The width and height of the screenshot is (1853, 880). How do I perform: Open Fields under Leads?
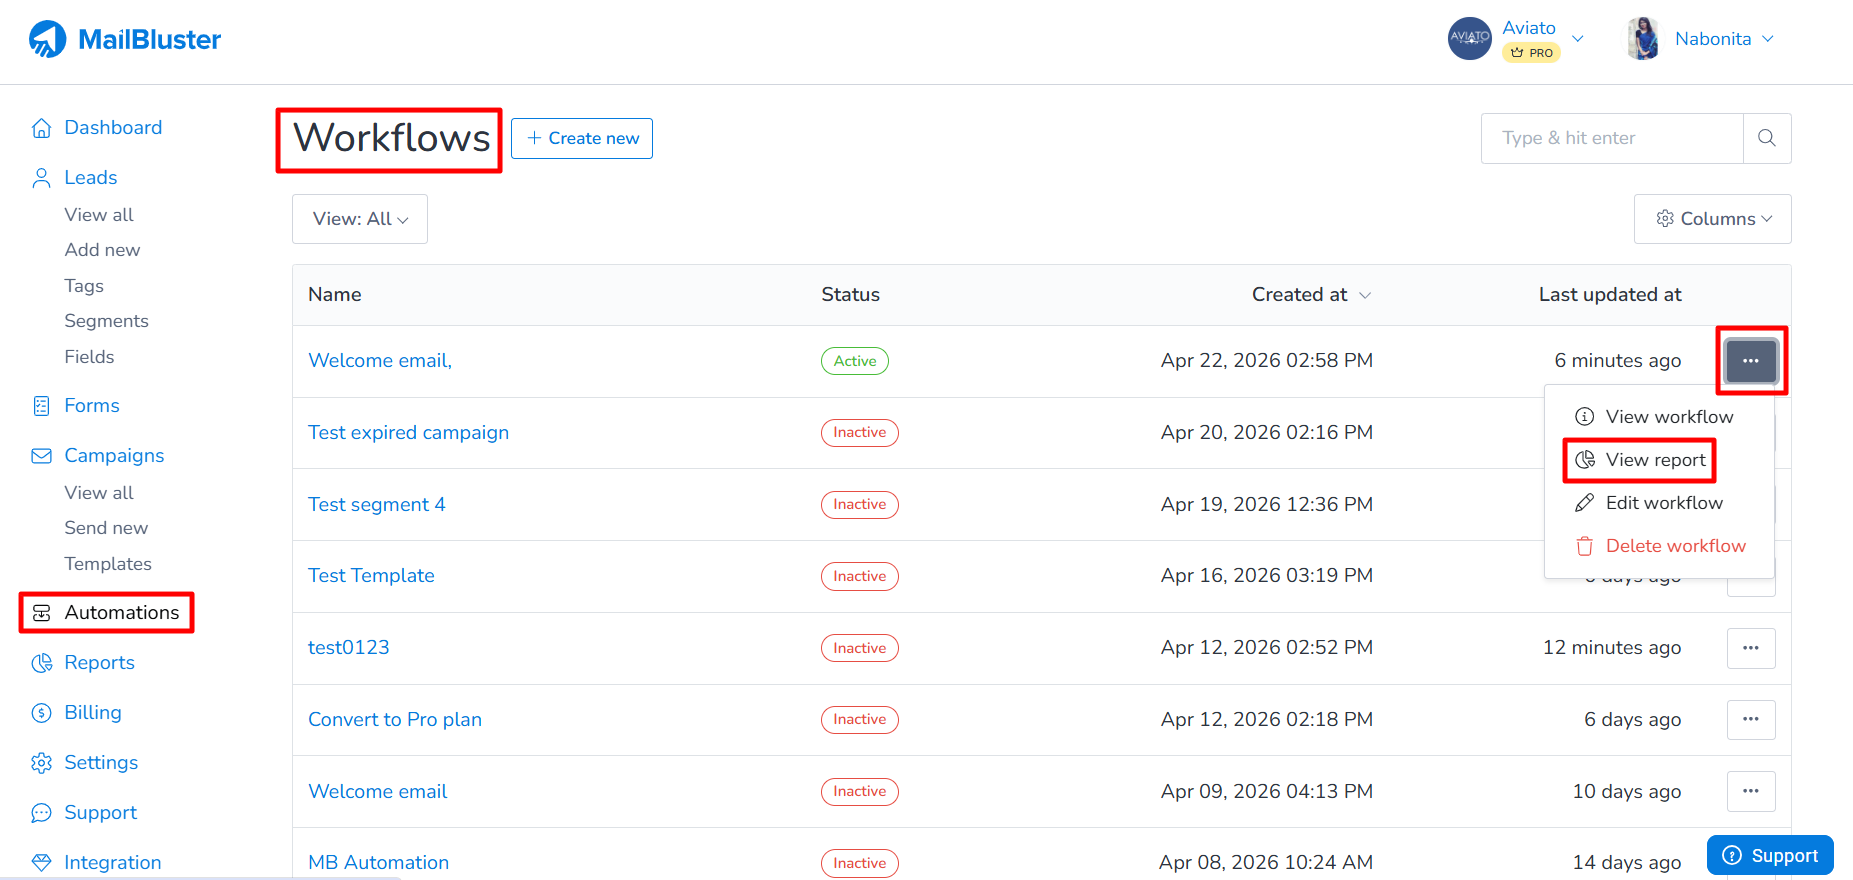click(x=89, y=357)
